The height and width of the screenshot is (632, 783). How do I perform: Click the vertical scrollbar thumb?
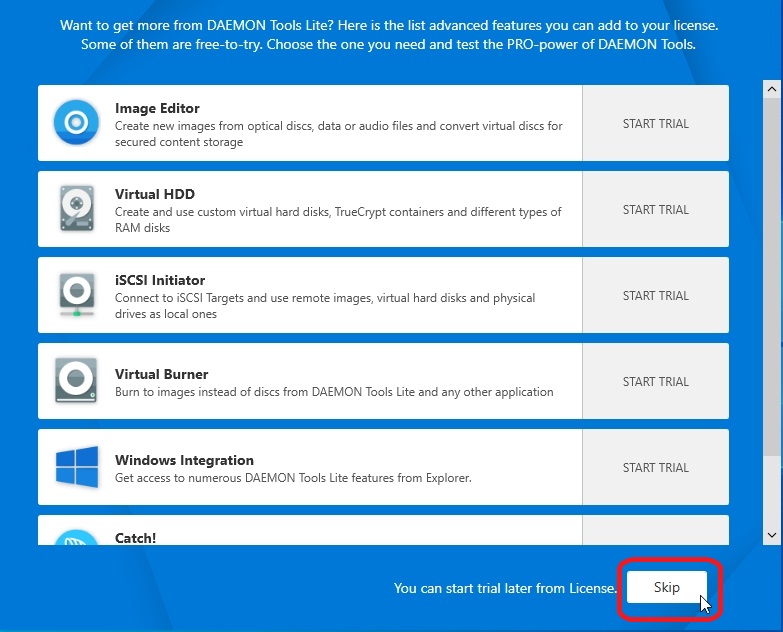(x=772, y=276)
